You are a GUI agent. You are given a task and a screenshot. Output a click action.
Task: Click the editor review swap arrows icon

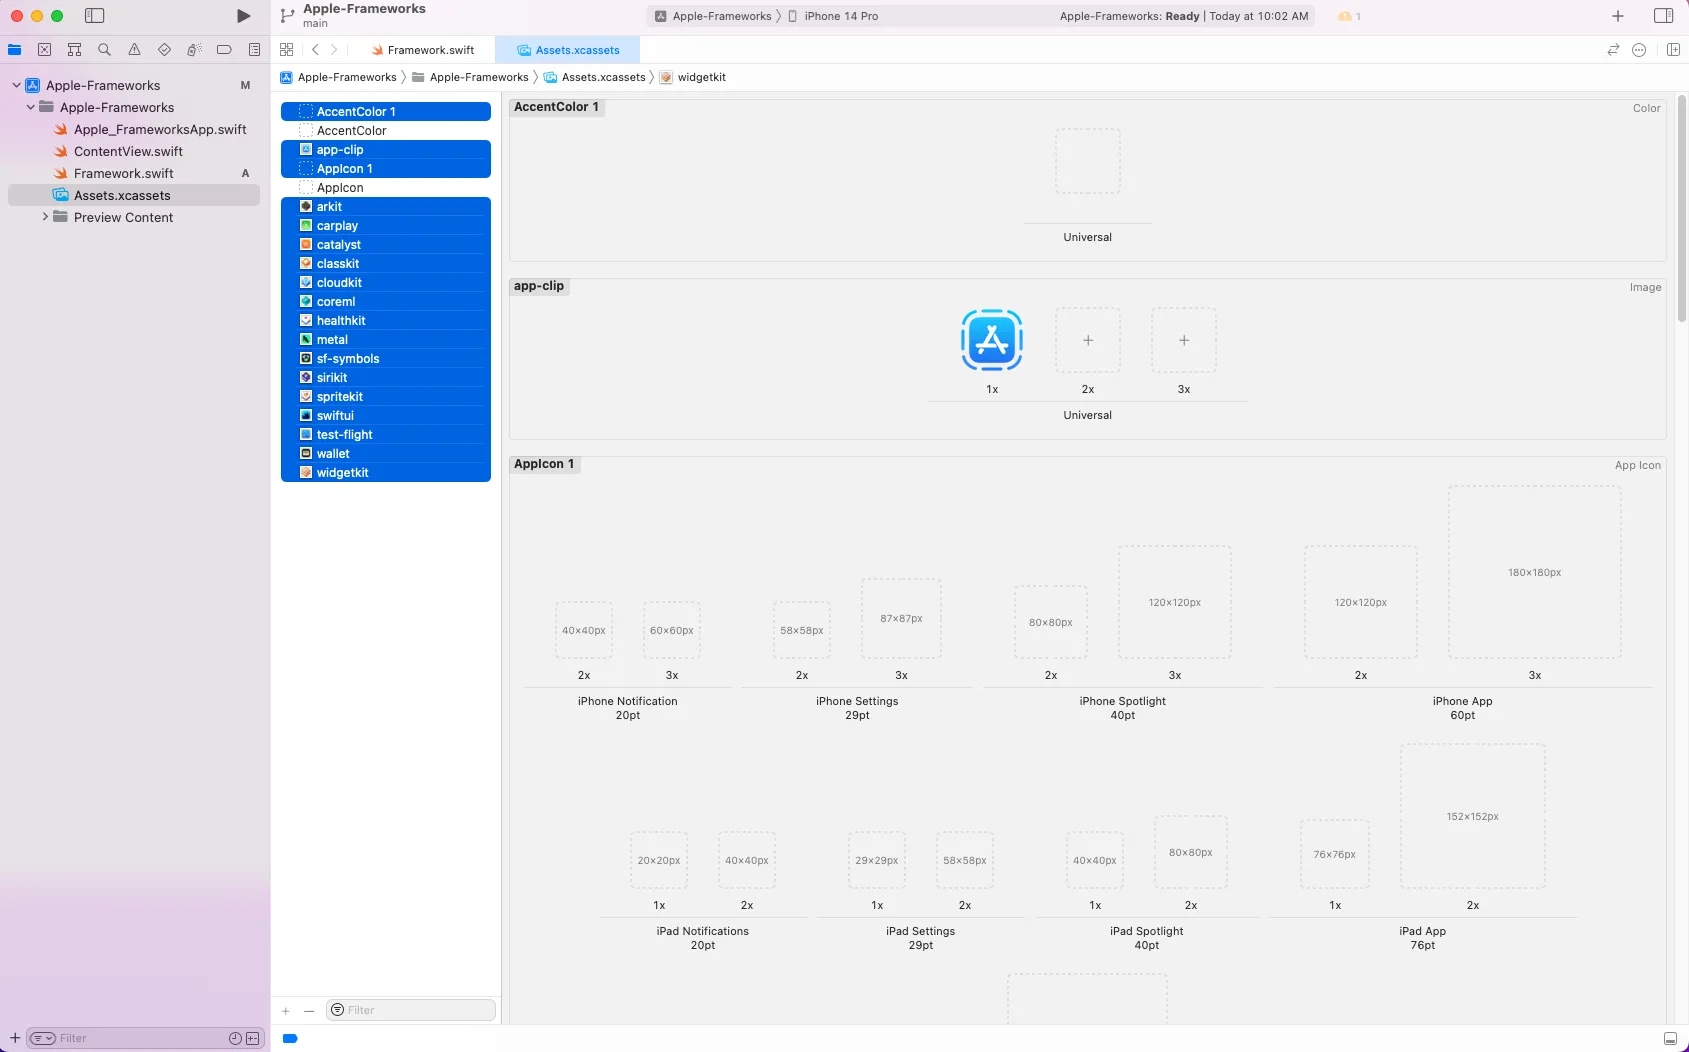[x=1613, y=50]
